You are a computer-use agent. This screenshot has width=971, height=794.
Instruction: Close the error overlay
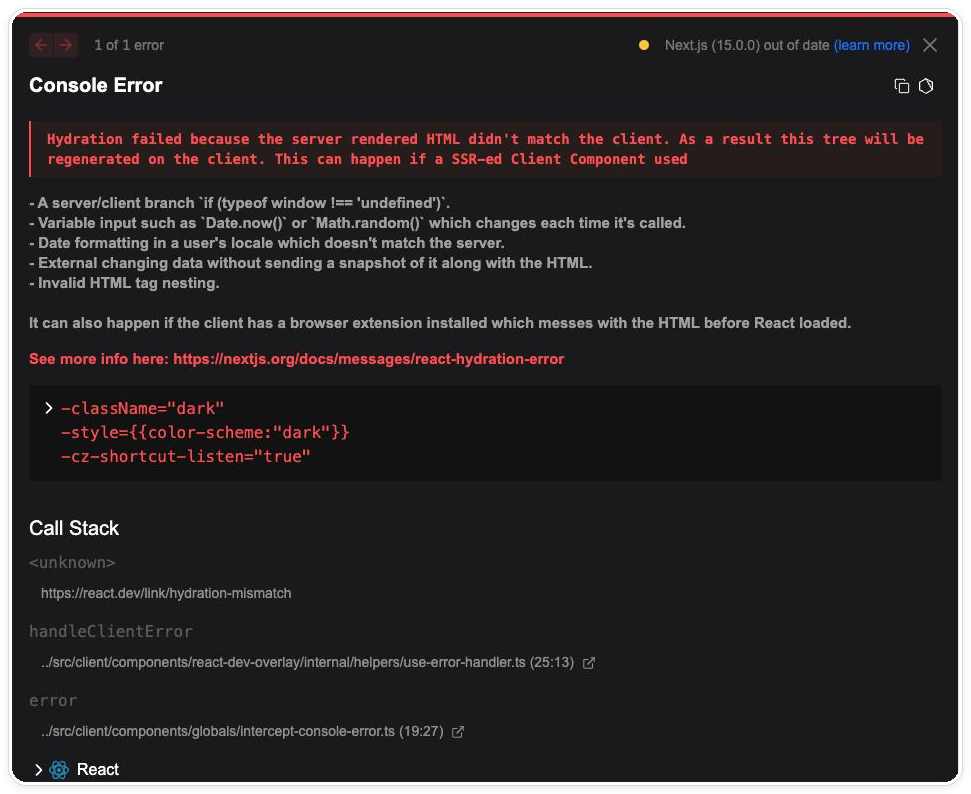tap(930, 45)
